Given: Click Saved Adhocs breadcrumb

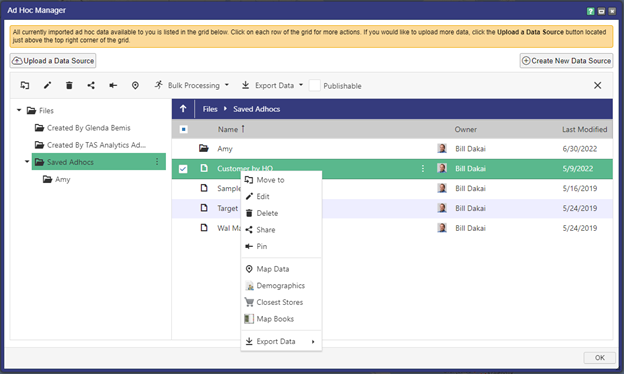Looking at the screenshot, I should point(257,109).
